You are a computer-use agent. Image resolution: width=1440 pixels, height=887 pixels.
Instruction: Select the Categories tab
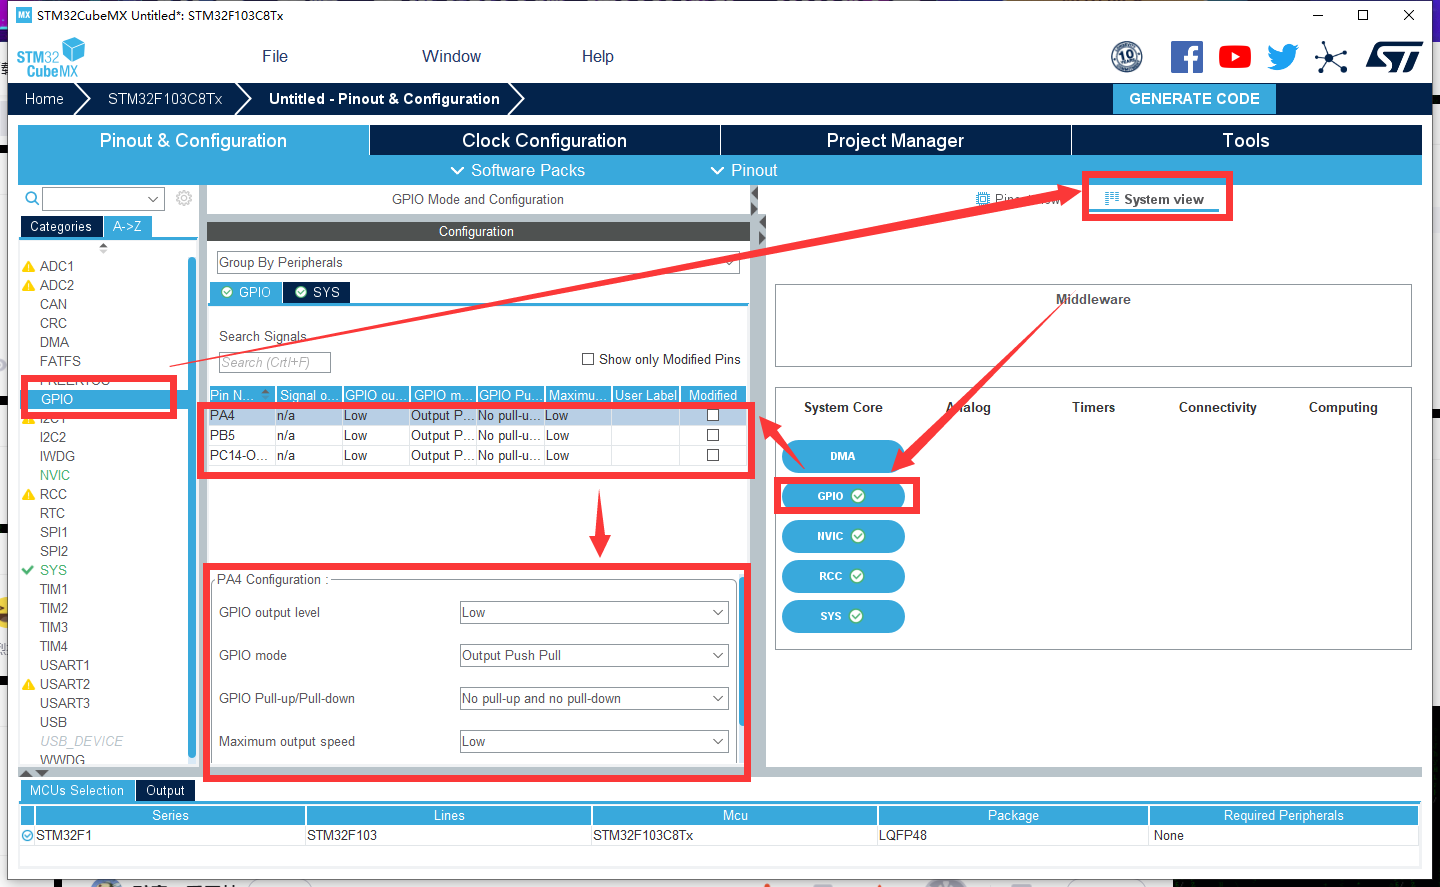point(61,226)
